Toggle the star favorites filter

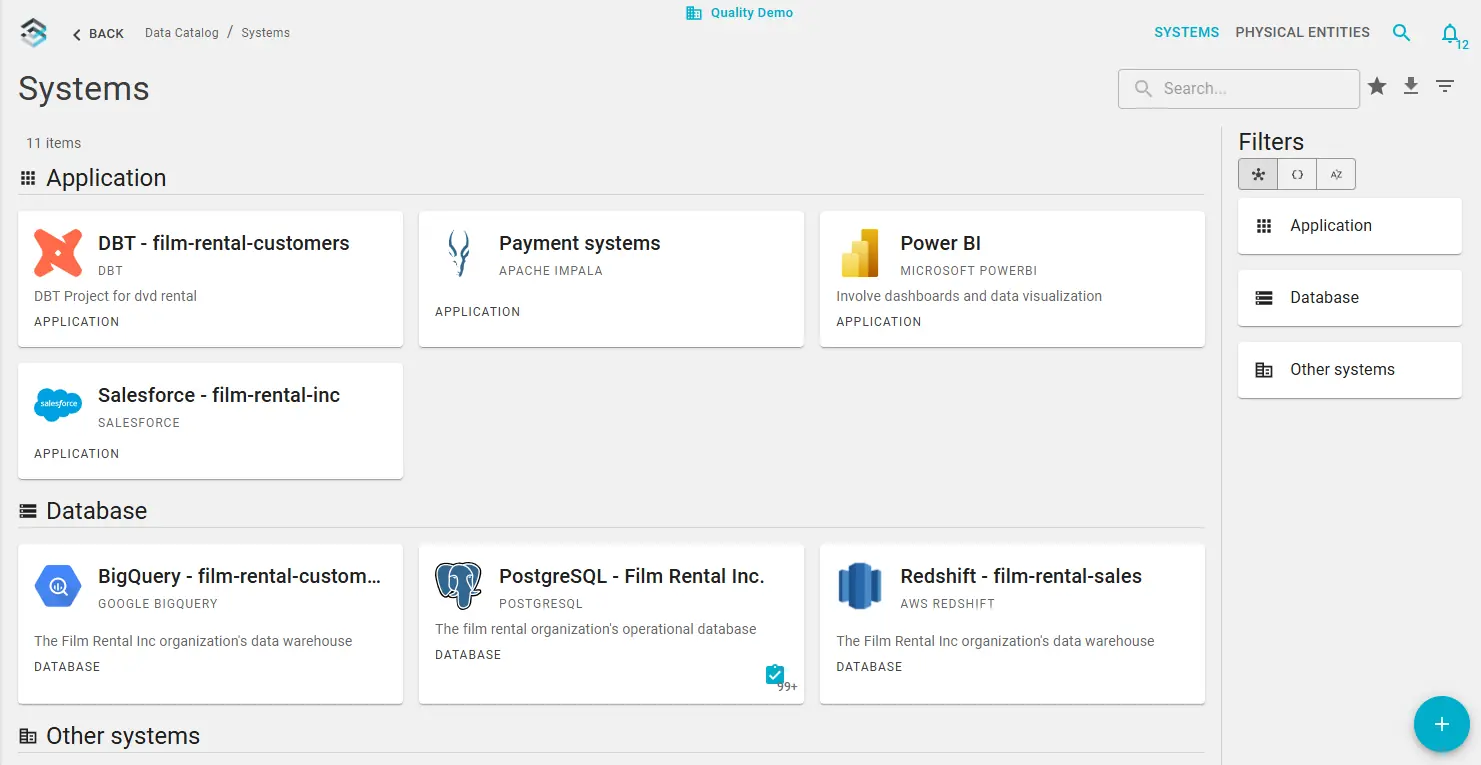(x=1377, y=87)
